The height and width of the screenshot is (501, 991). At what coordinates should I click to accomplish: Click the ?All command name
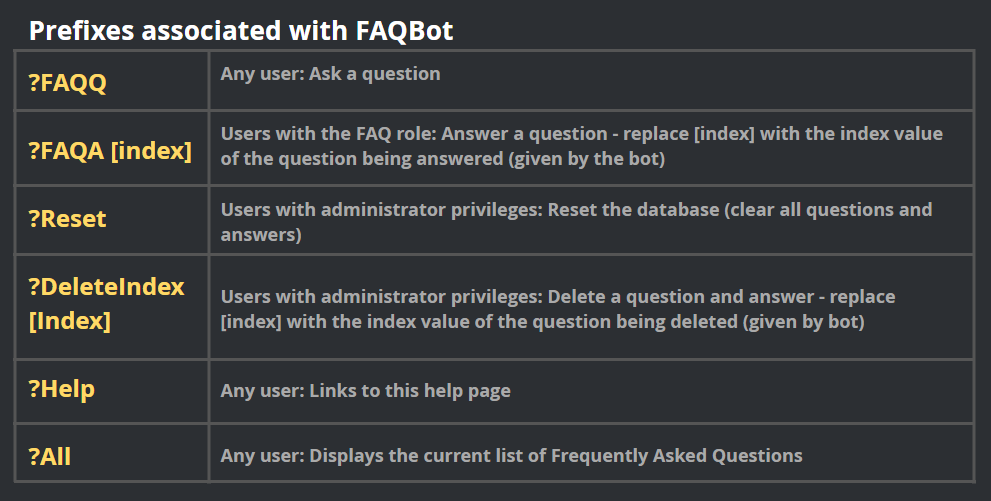[49, 455]
